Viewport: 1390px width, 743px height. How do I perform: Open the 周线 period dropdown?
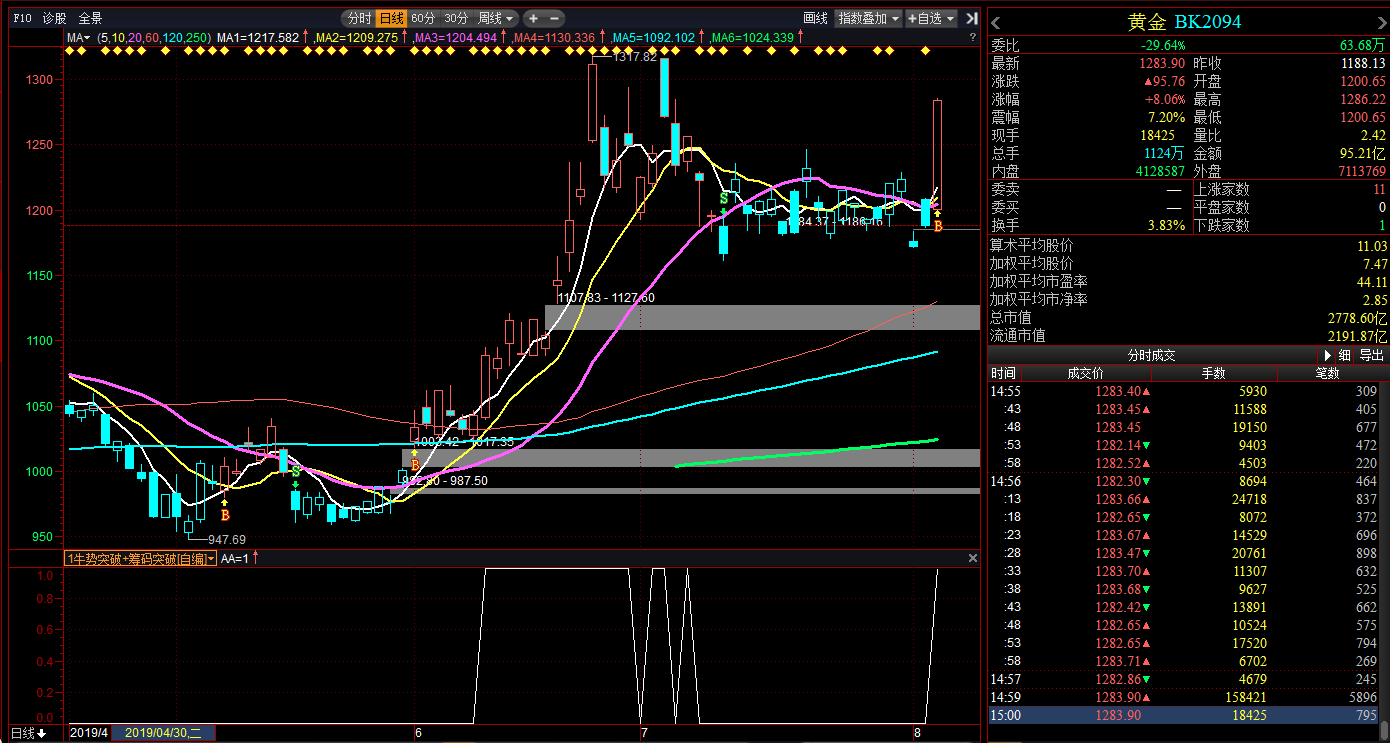coord(495,18)
